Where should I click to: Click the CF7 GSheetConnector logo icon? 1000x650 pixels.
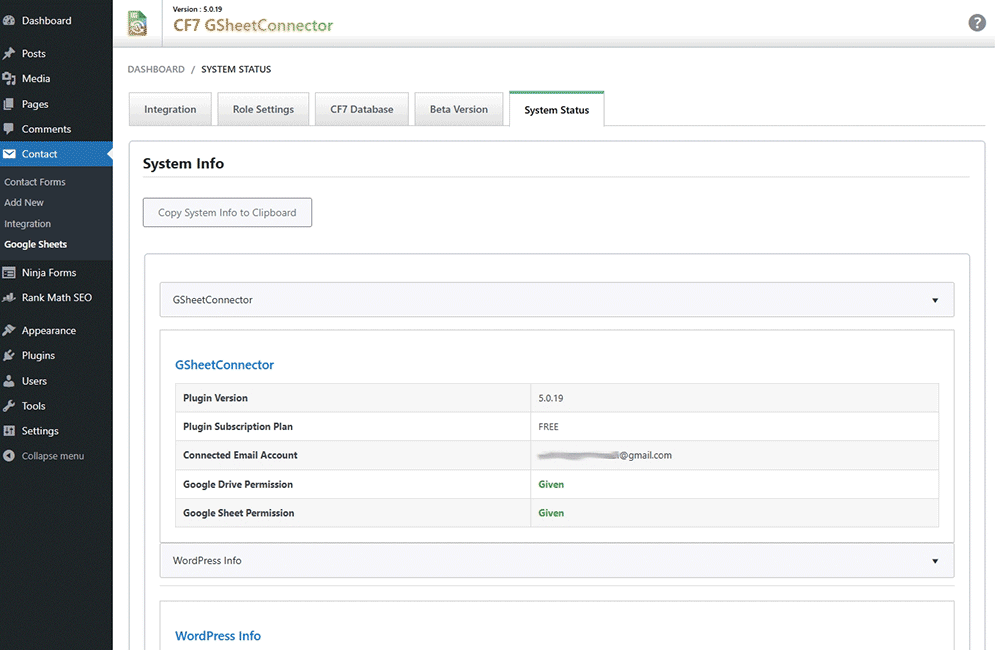137,24
